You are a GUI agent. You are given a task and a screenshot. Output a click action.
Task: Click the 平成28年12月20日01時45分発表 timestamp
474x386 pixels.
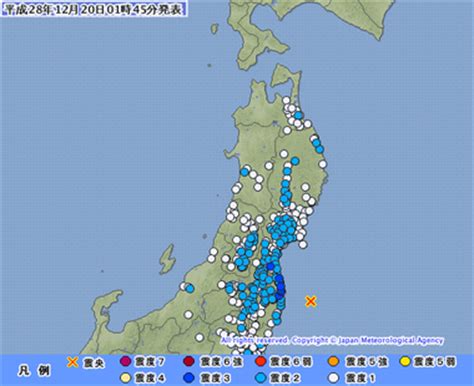coord(93,9)
